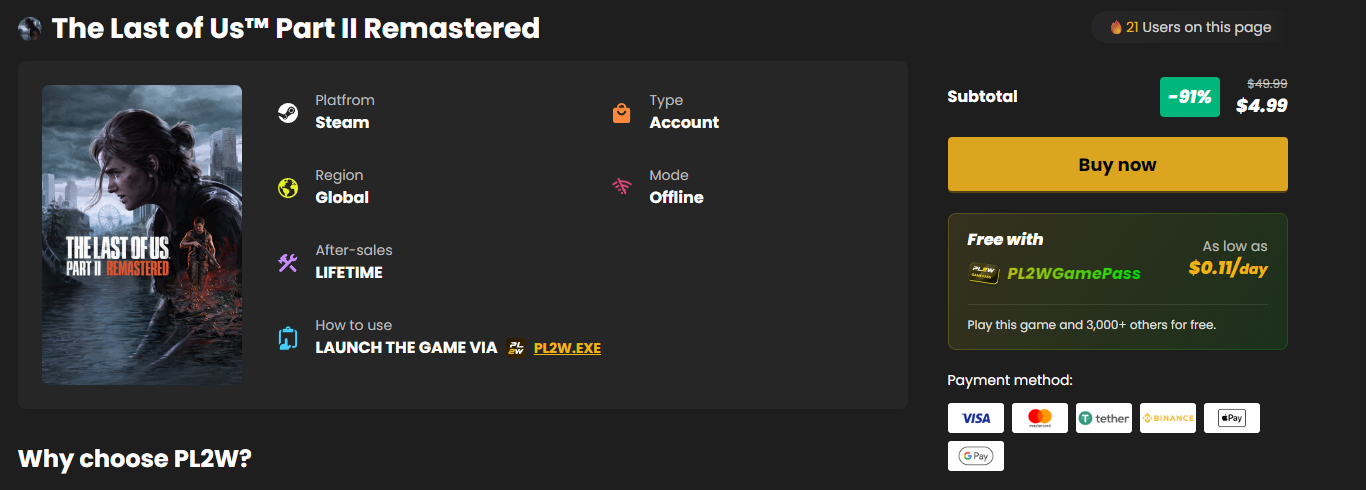Select Mastercard payment method

(x=1040, y=418)
